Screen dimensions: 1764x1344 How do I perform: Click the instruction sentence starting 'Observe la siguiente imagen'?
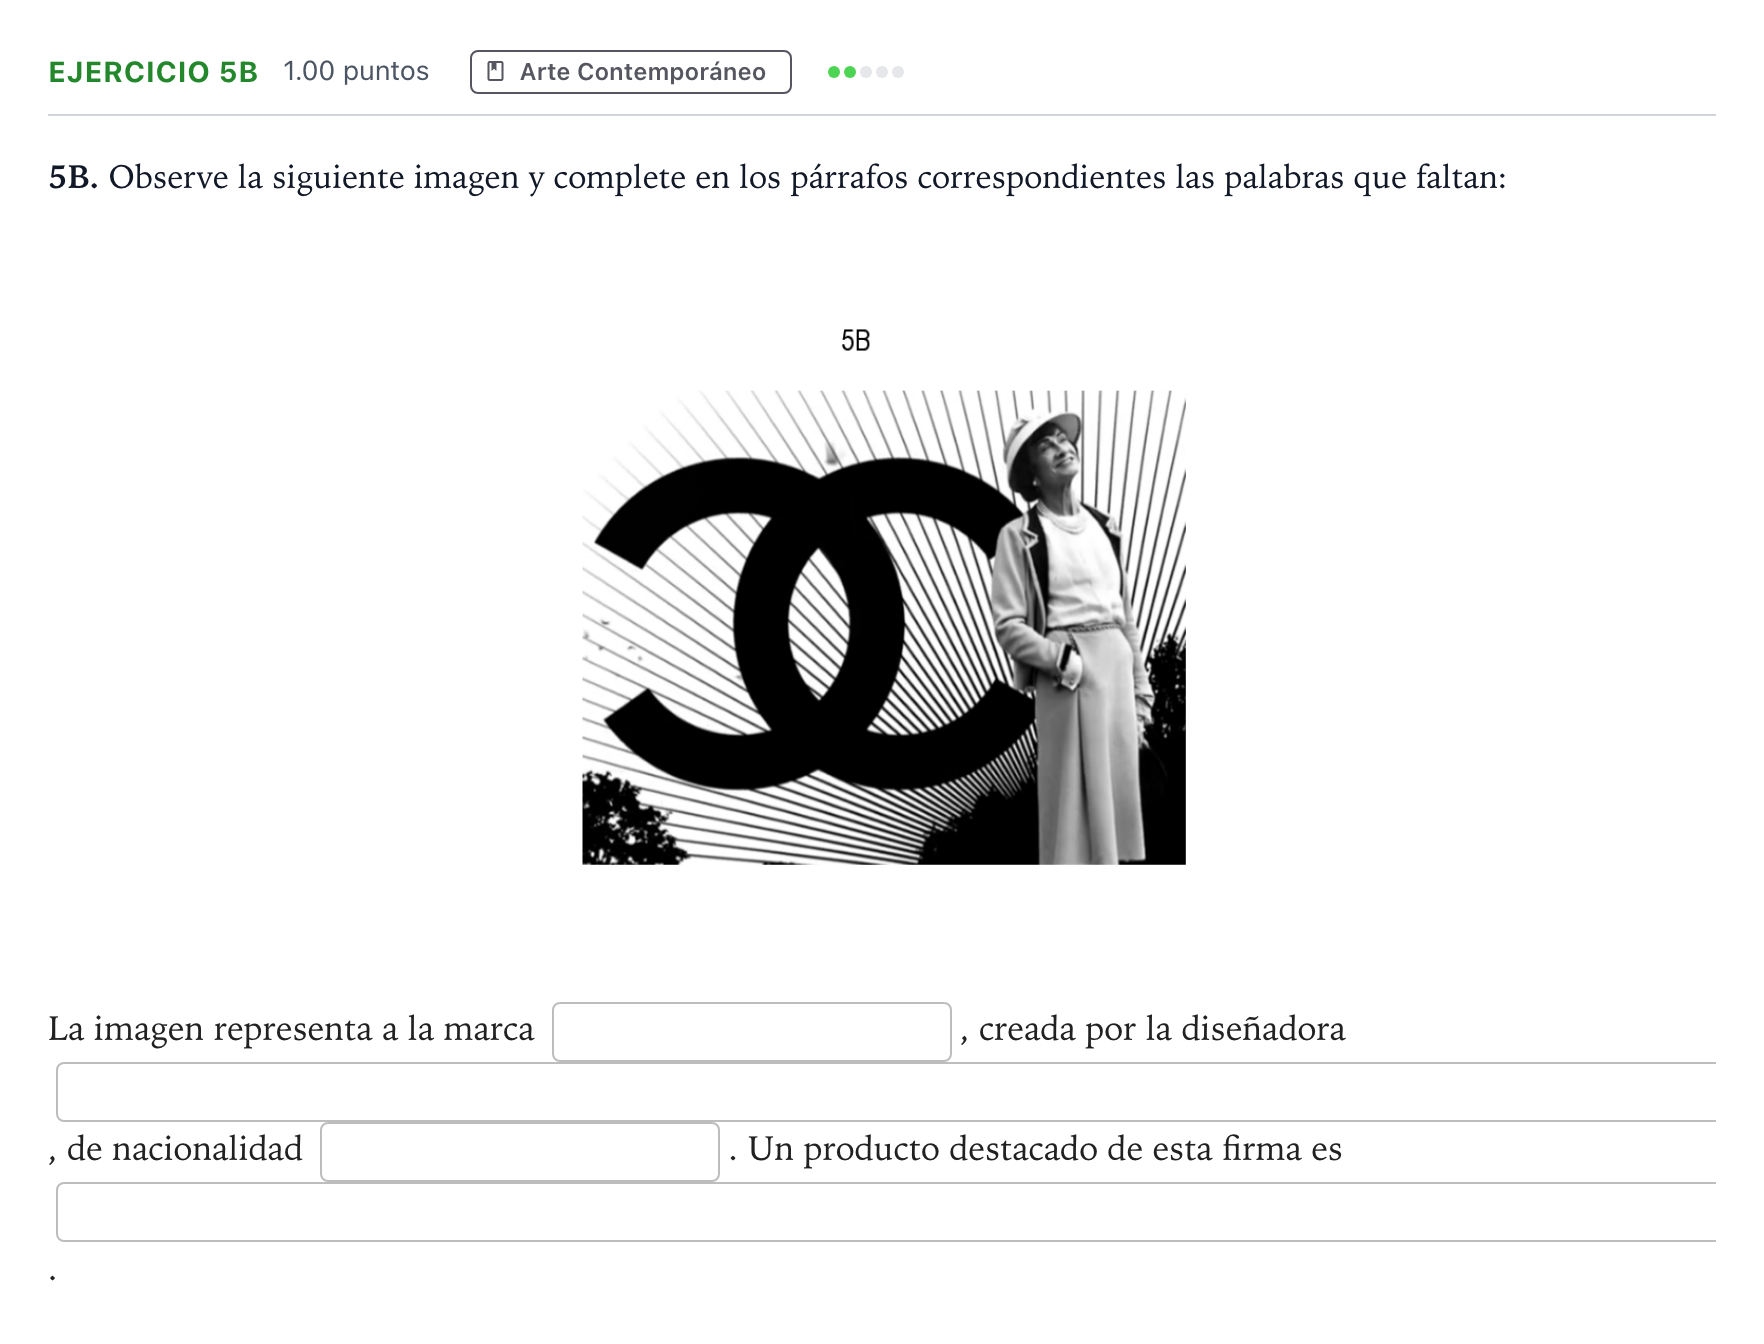click(x=807, y=177)
